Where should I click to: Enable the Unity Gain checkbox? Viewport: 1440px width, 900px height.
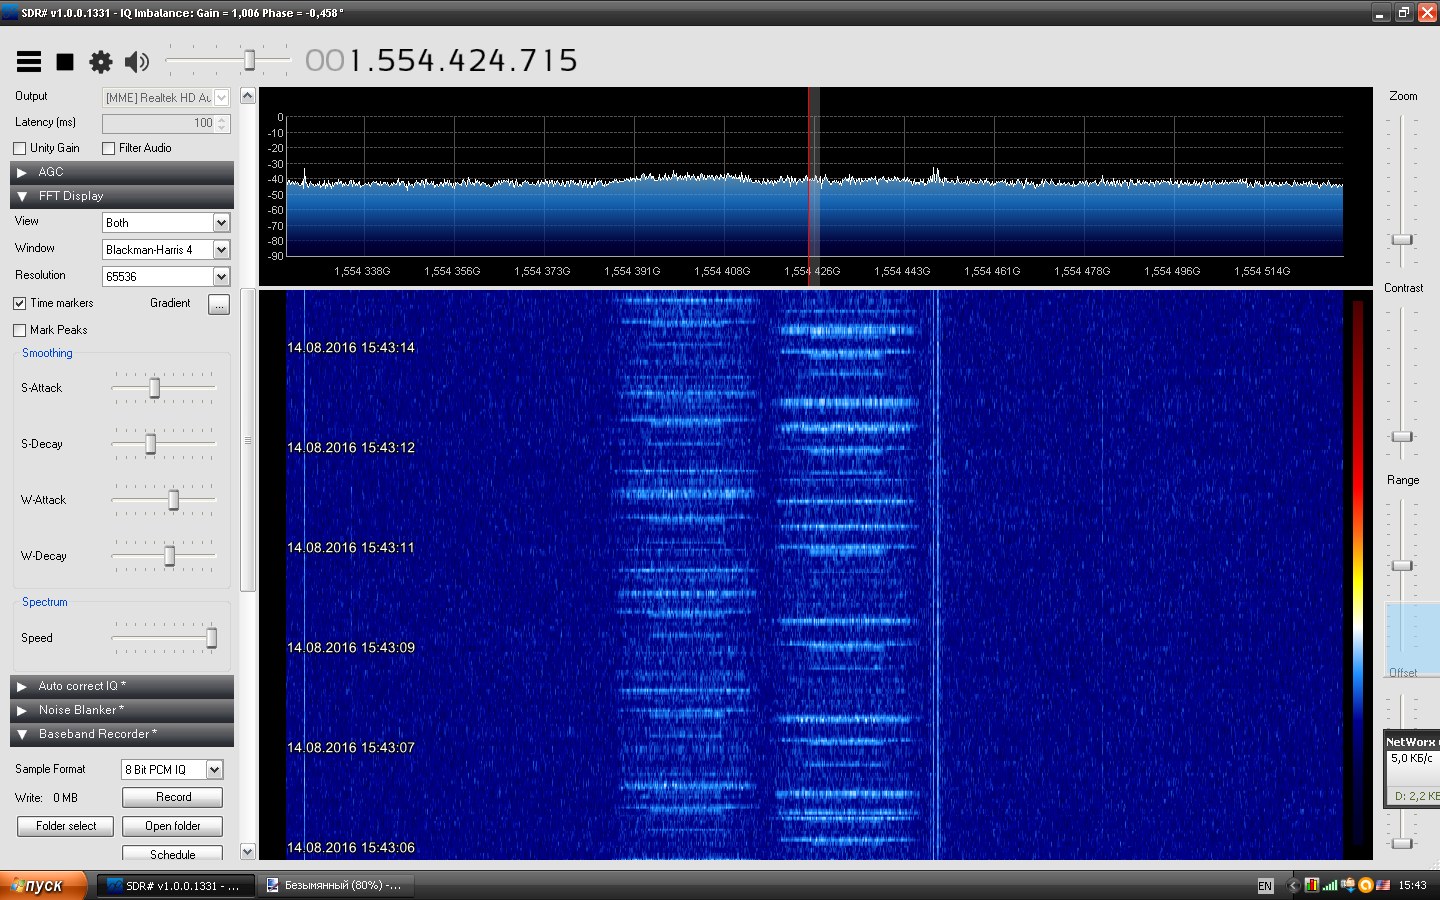pos(19,148)
